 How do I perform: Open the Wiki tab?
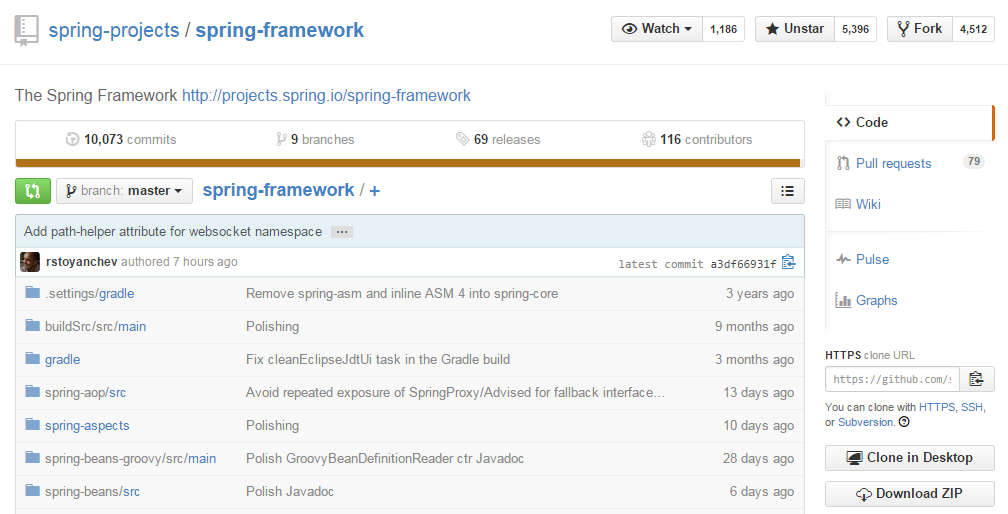click(909, 204)
